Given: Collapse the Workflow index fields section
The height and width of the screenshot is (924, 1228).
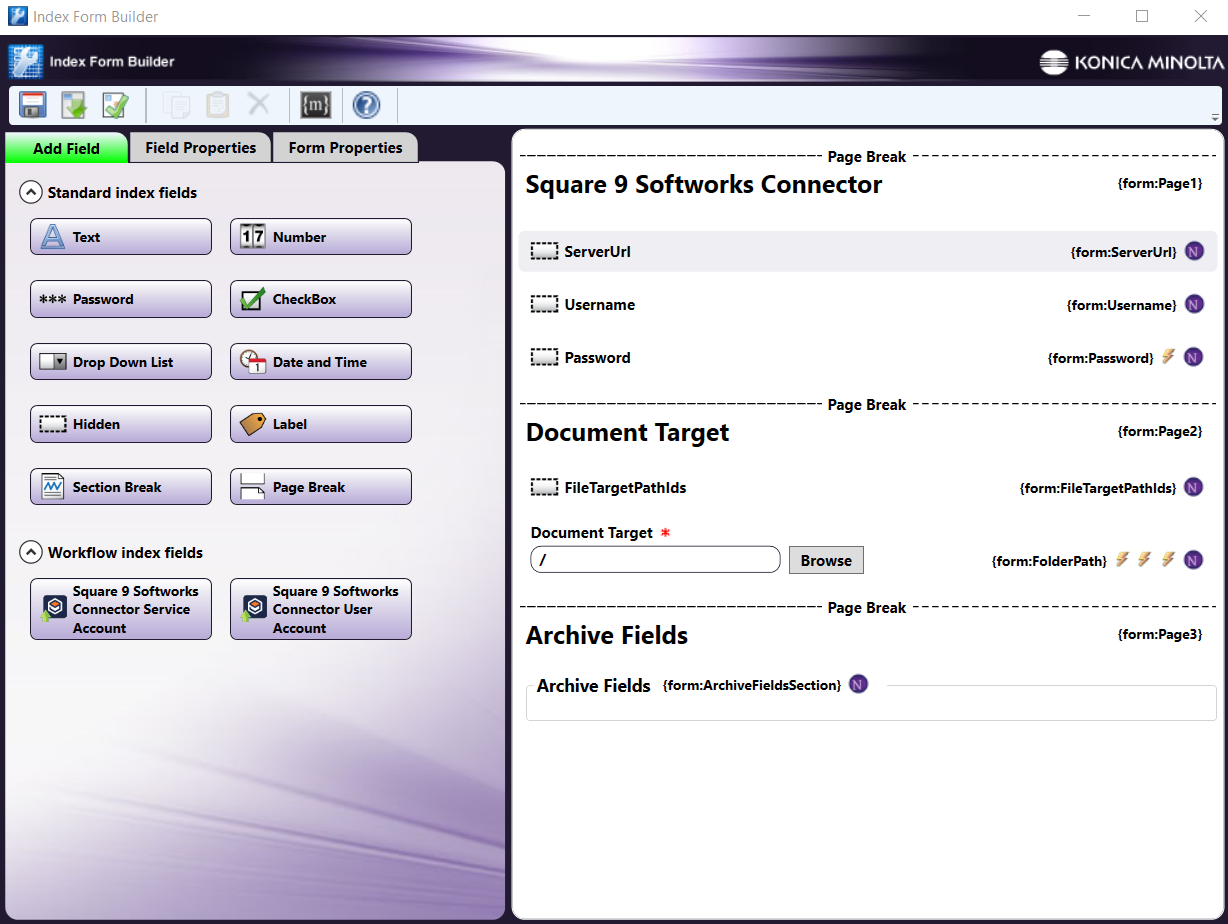Looking at the screenshot, I should [x=31, y=552].
